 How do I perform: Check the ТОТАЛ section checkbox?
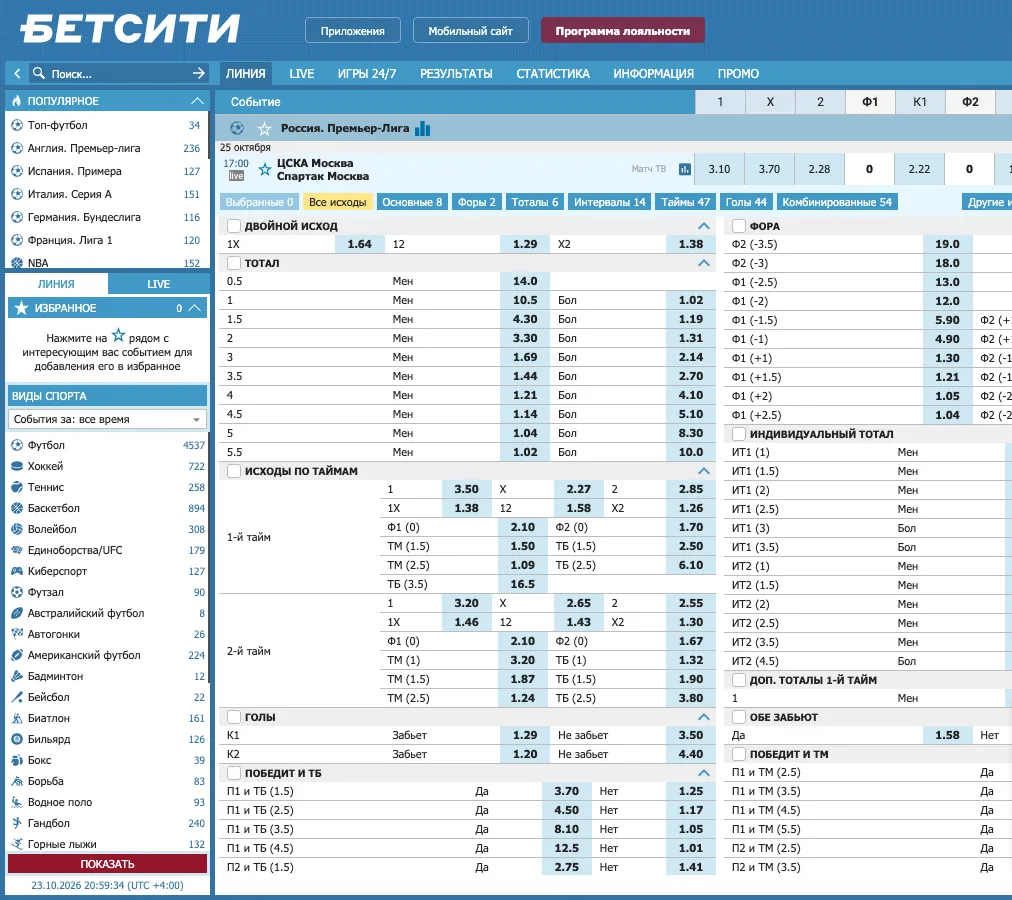click(234, 263)
